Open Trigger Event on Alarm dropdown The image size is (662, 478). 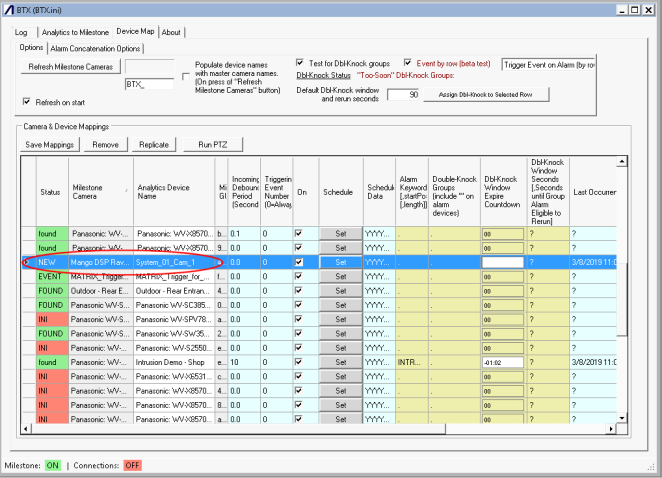click(x=548, y=65)
